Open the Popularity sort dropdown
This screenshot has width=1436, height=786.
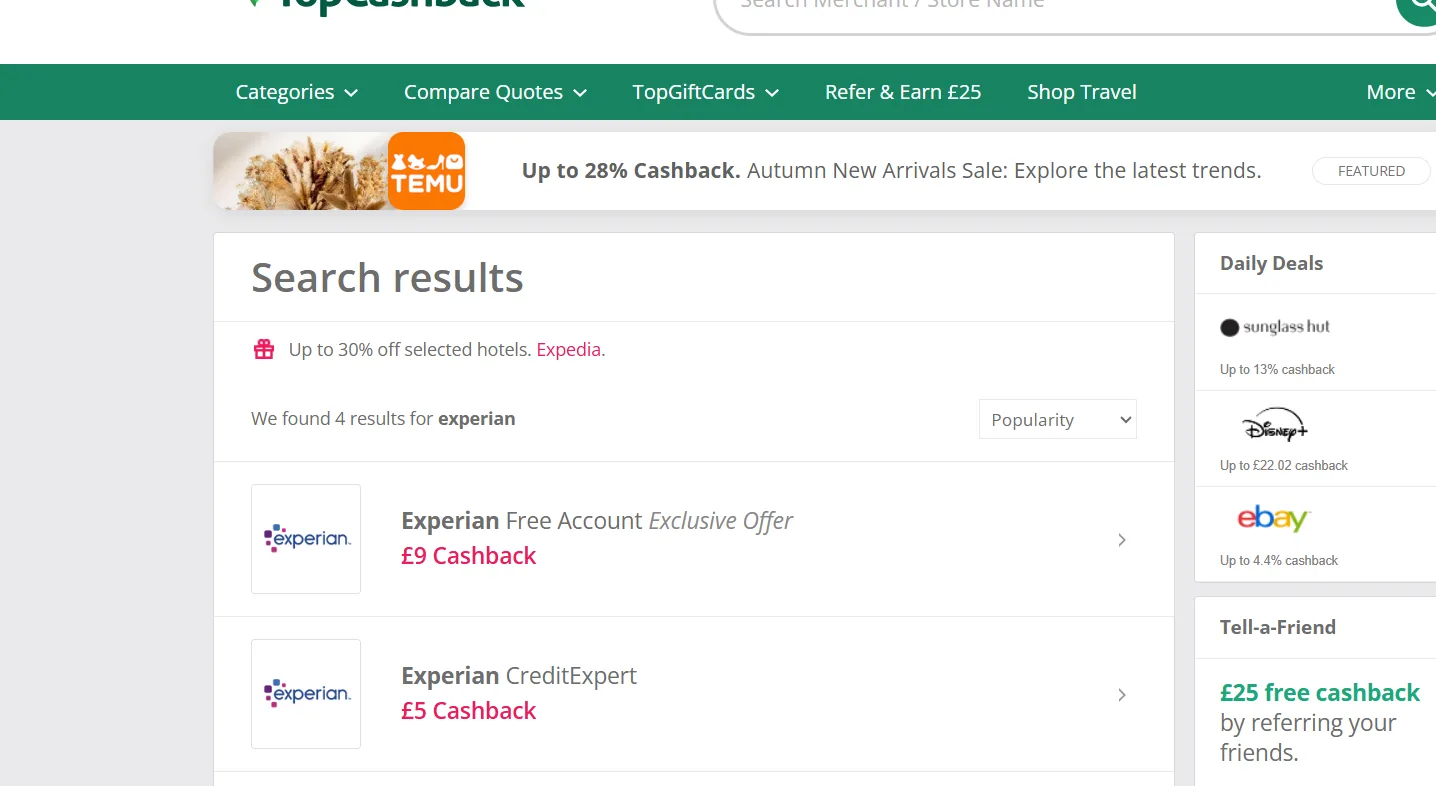[1057, 420]
